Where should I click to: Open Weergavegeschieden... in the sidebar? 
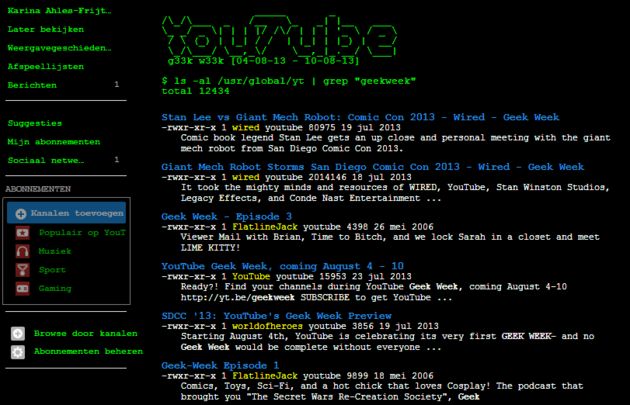pyautogui.click(x=59, y=48)
